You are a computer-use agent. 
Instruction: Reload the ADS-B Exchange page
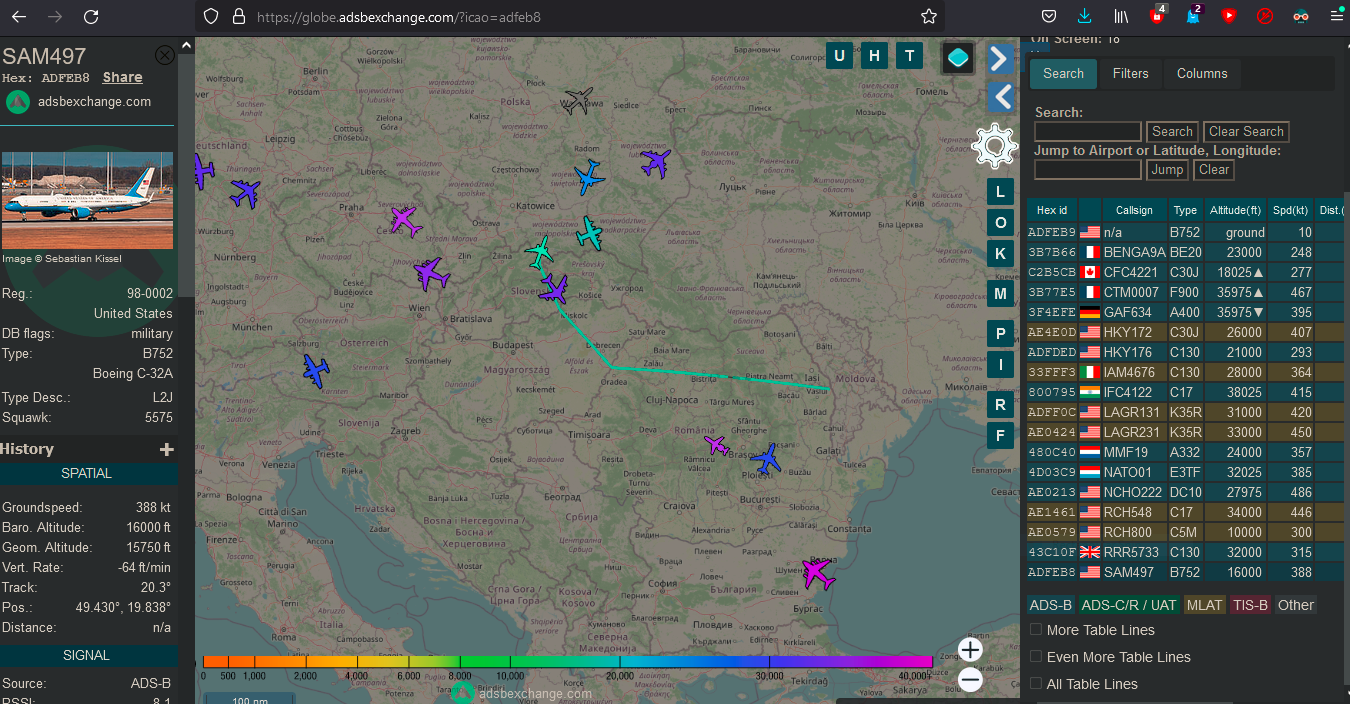coord(91,16)
